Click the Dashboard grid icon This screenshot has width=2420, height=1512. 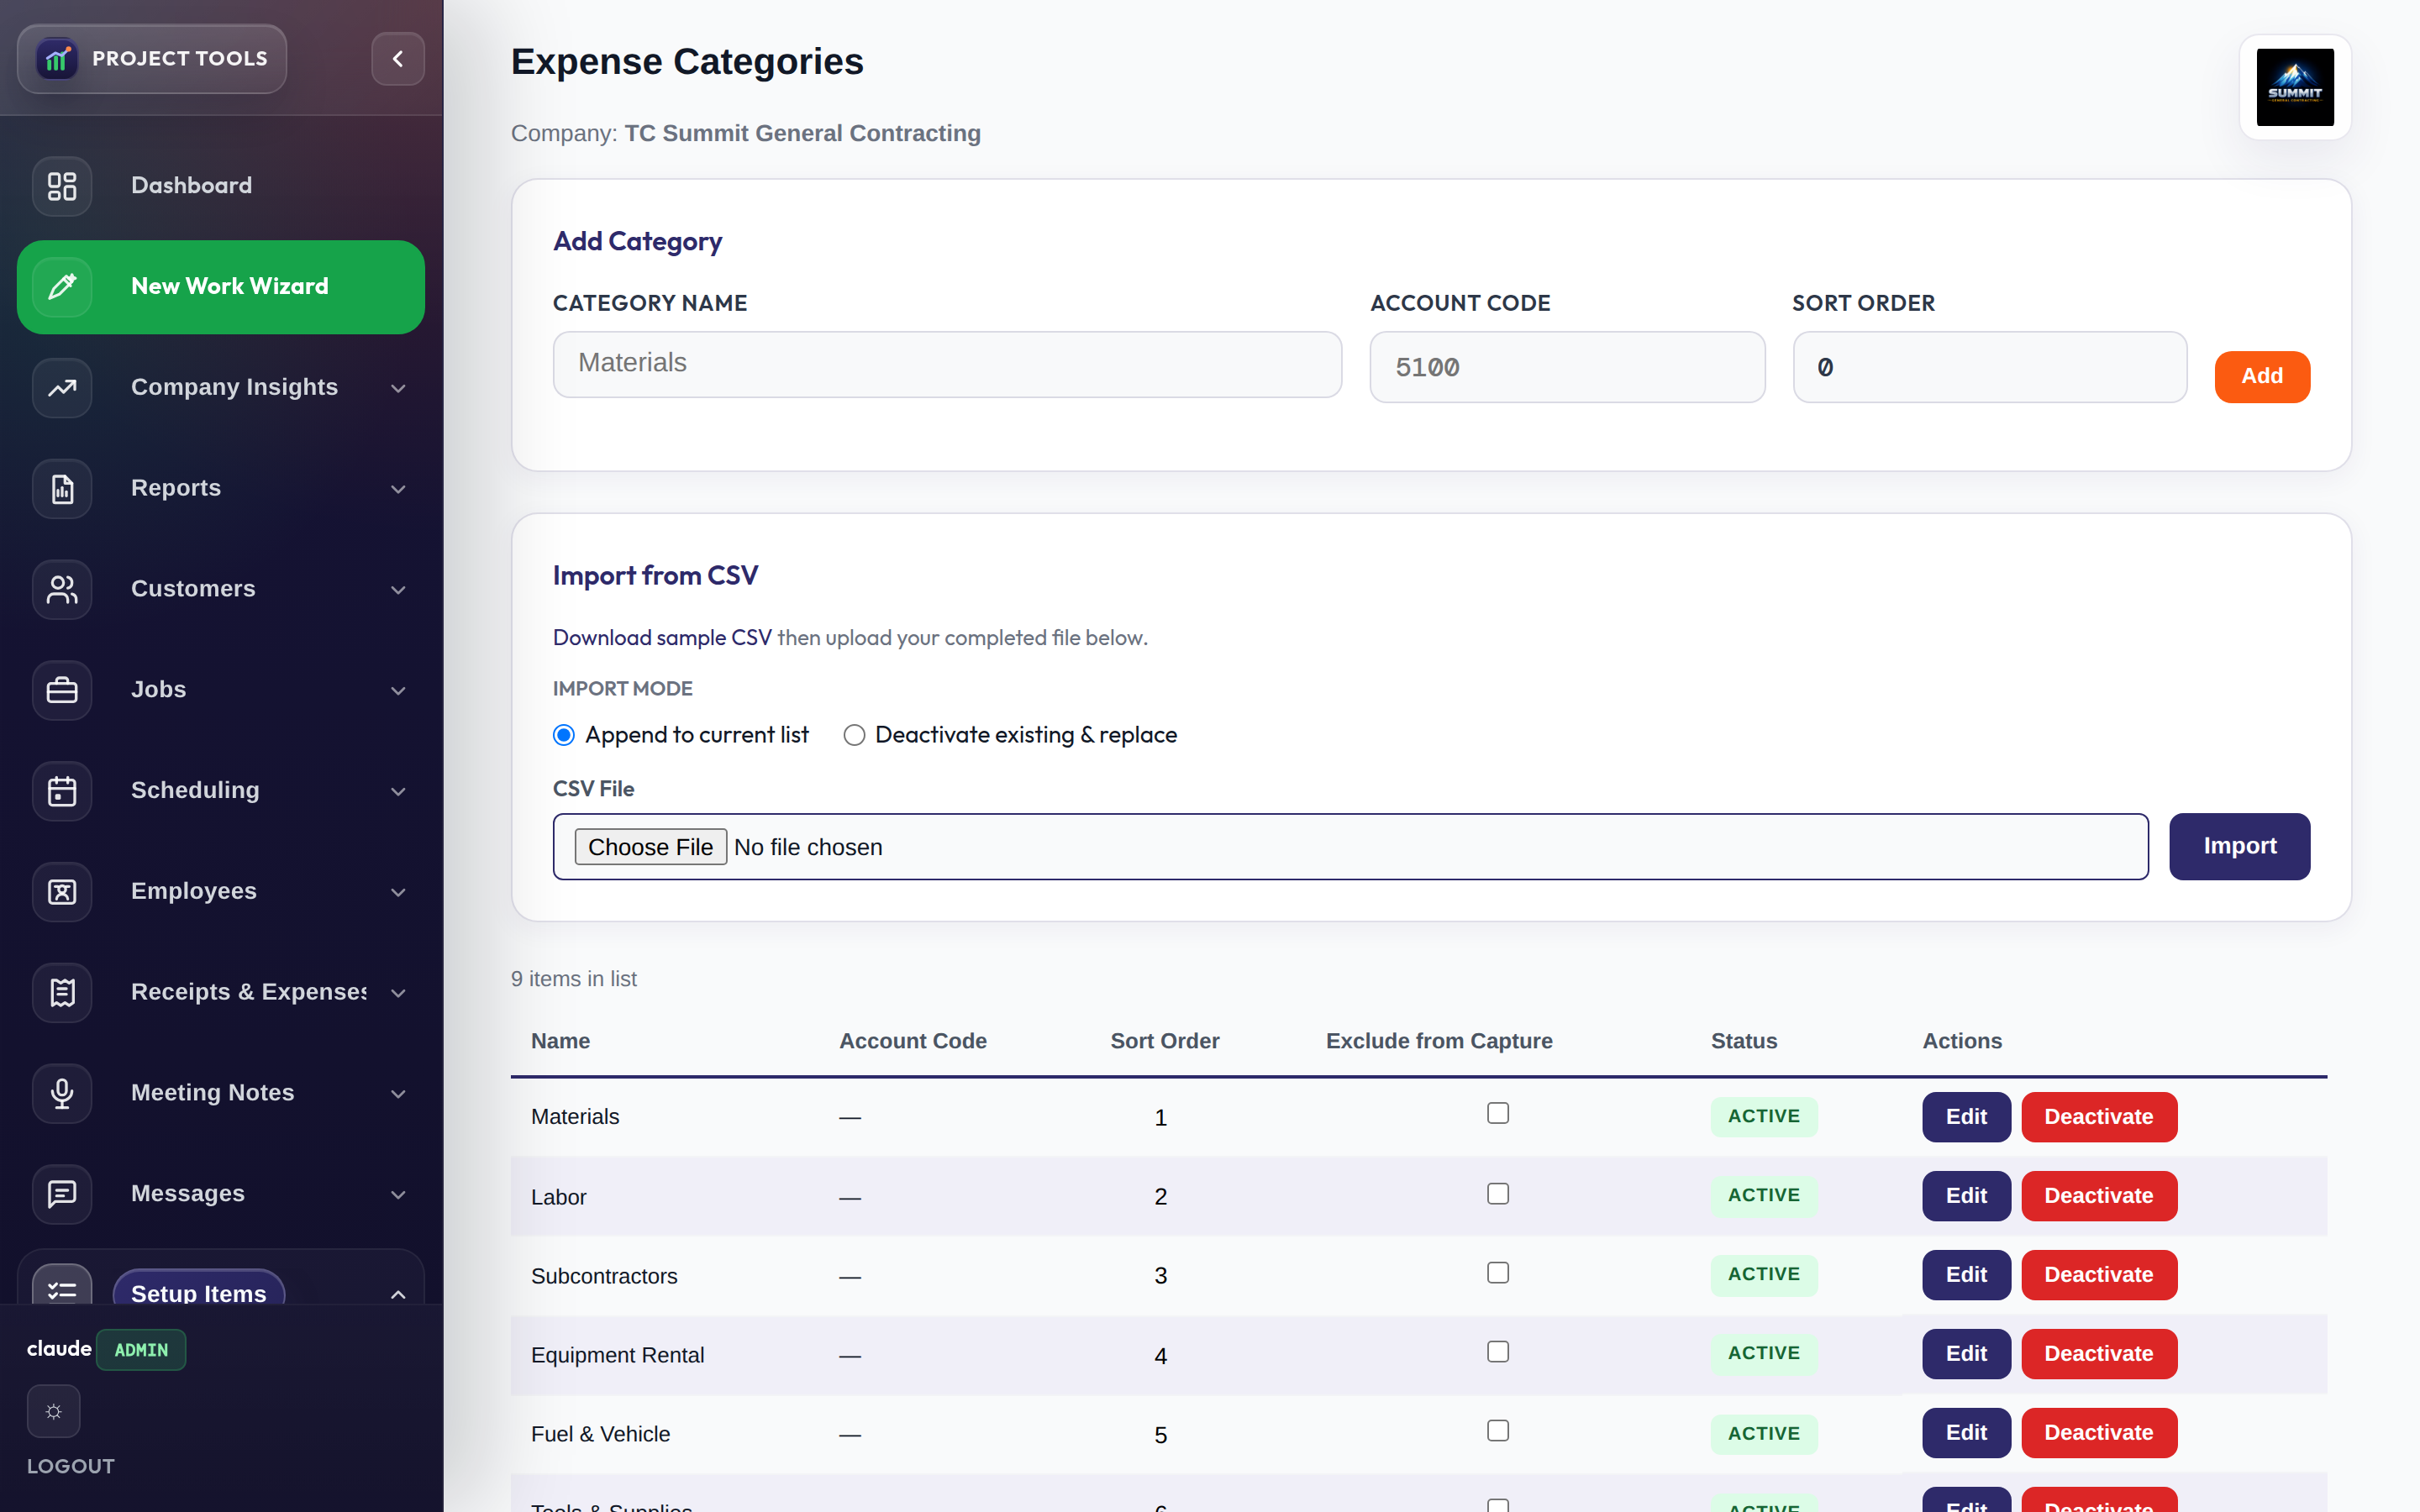pyautogui.click(x=62, y=186)
